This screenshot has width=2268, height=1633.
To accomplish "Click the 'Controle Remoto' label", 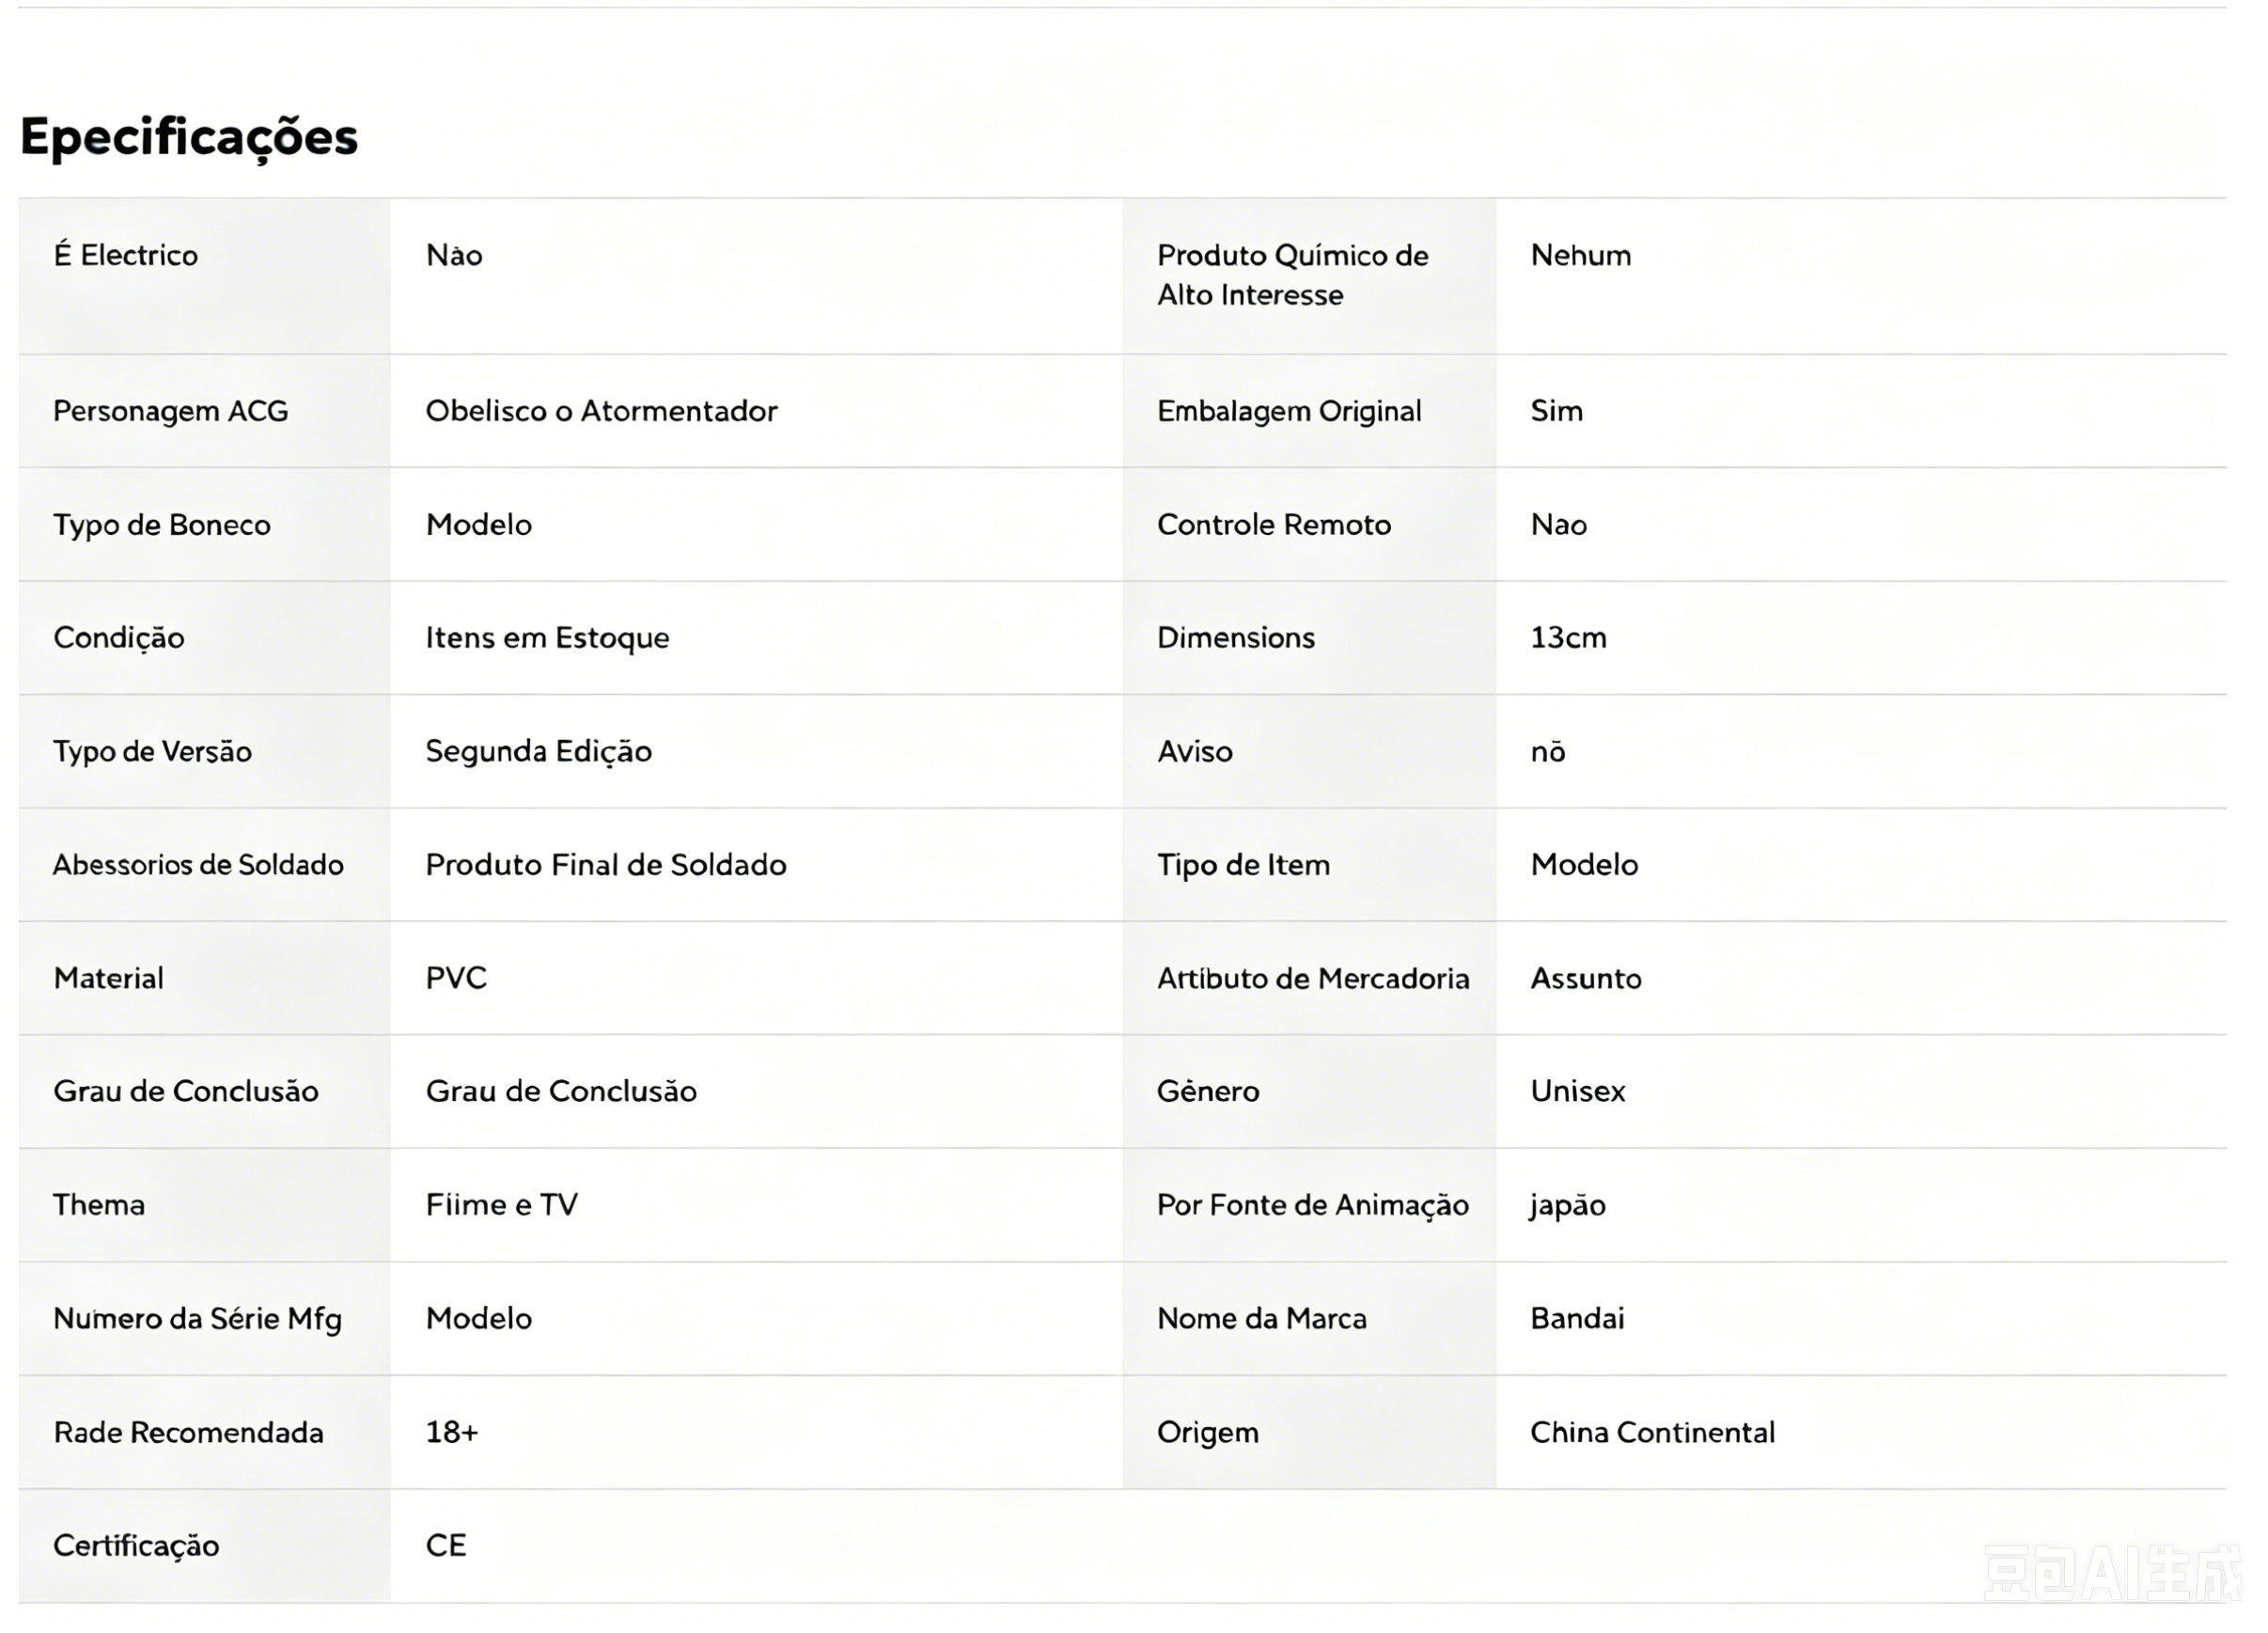I will 1274,525.
